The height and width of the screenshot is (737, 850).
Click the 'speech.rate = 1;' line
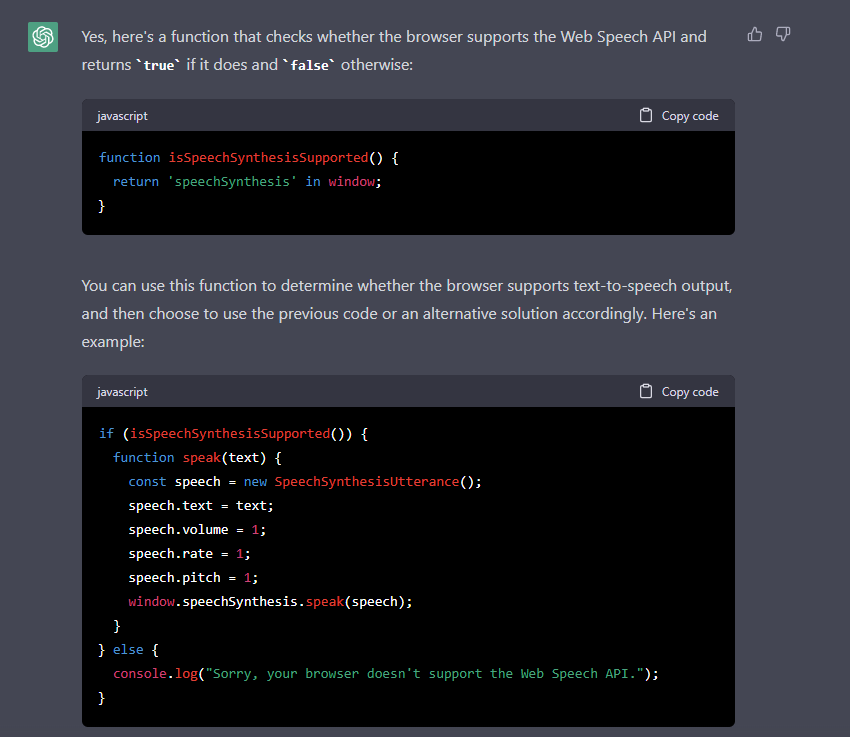189,553
